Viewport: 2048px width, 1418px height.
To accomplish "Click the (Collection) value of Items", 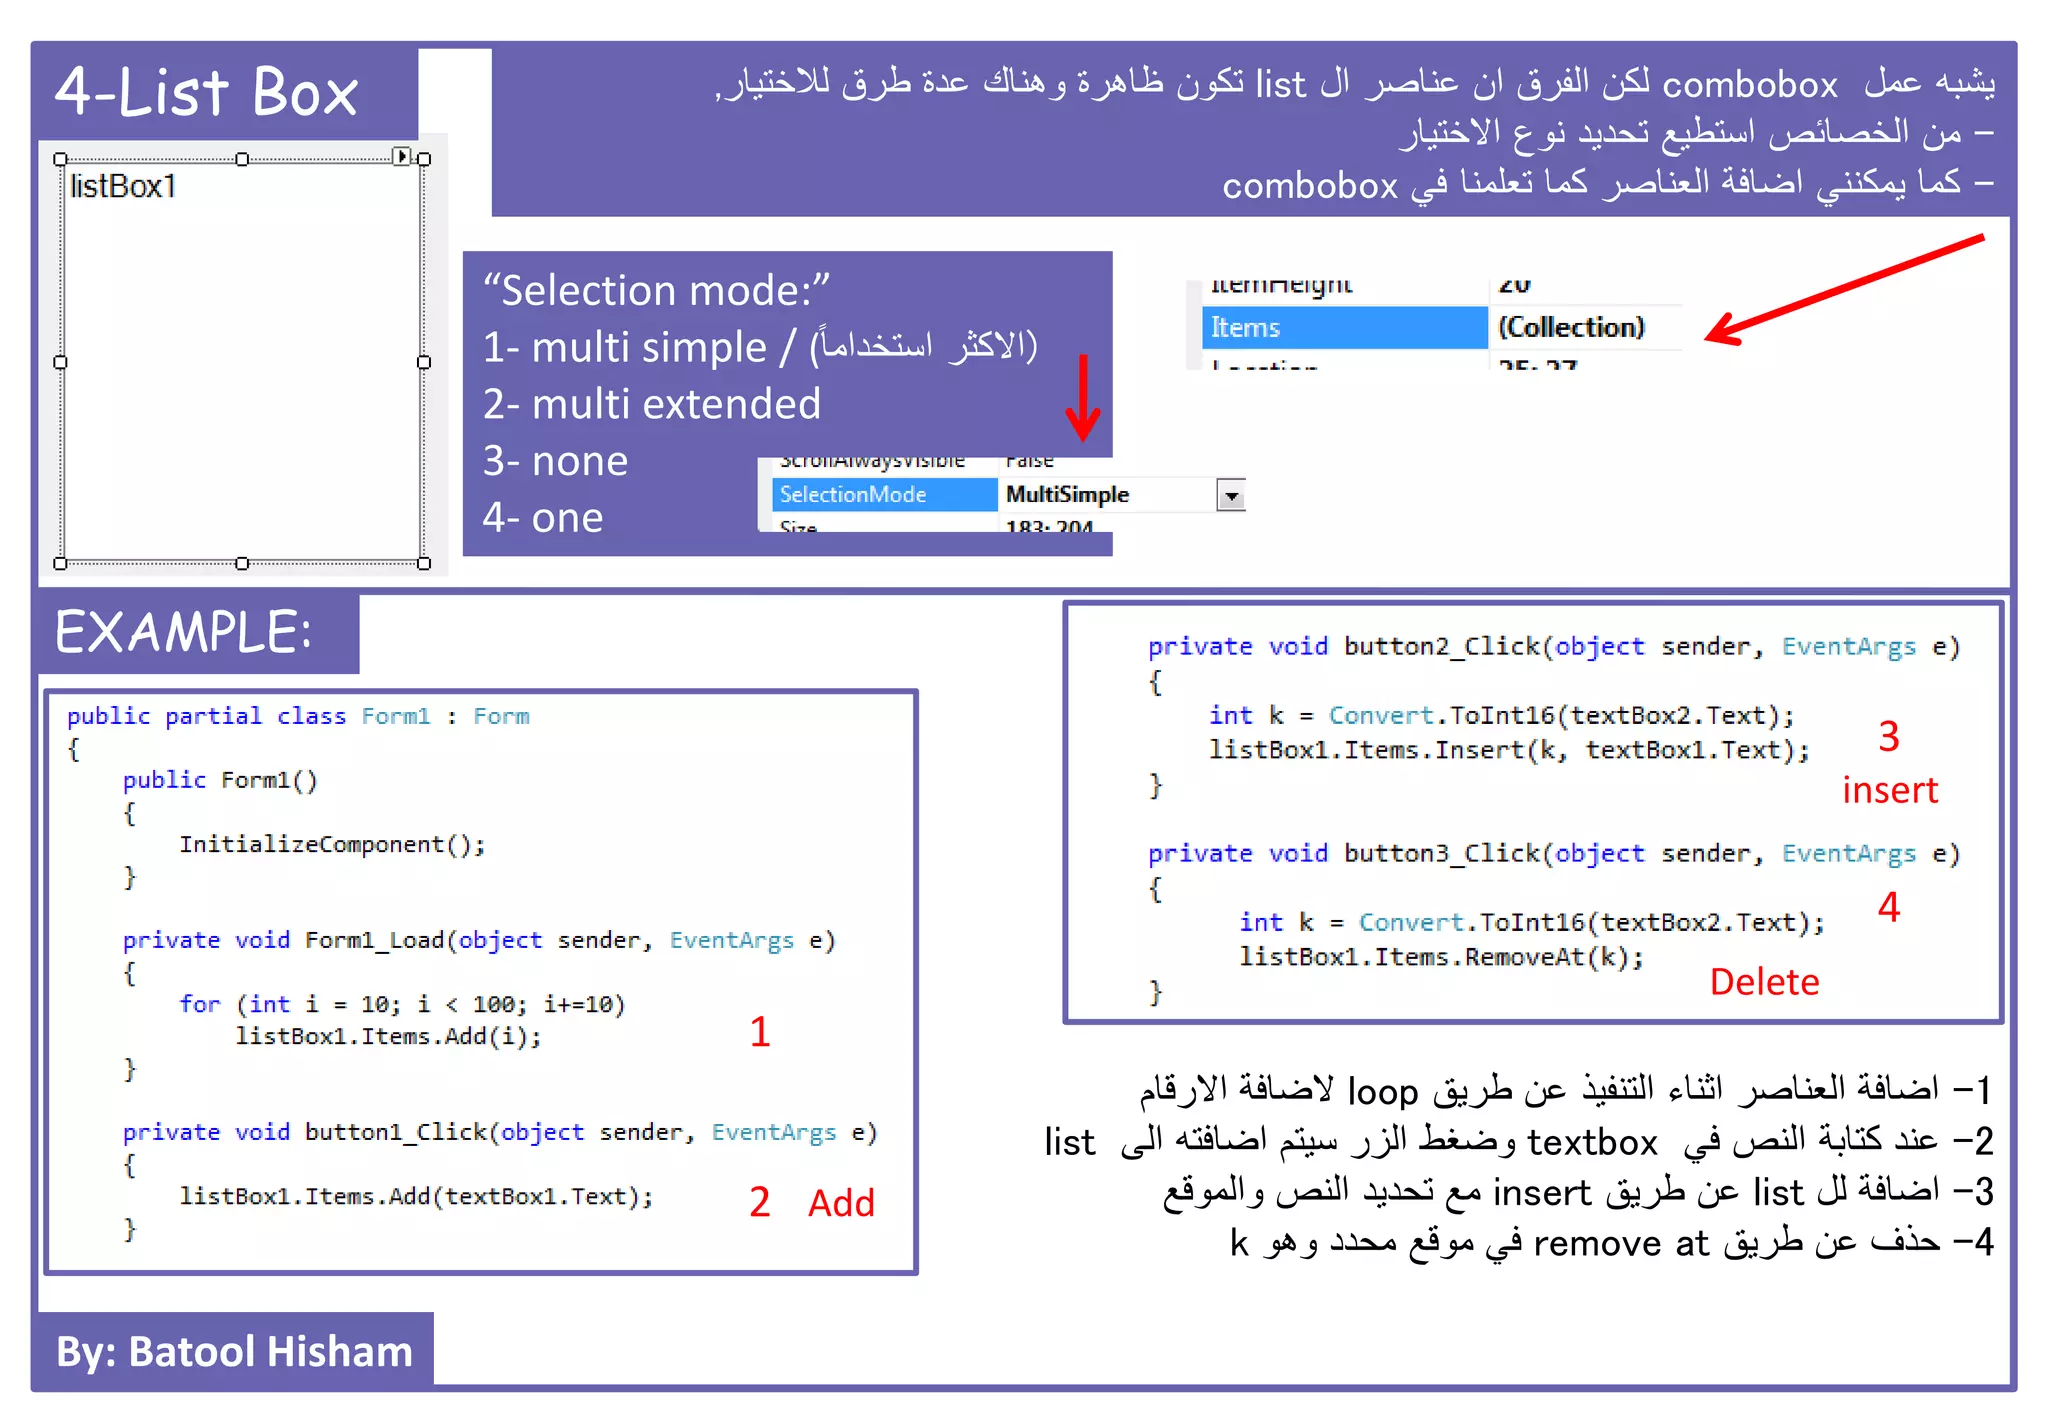I will pyautogui.click(x=1570, y=327).
